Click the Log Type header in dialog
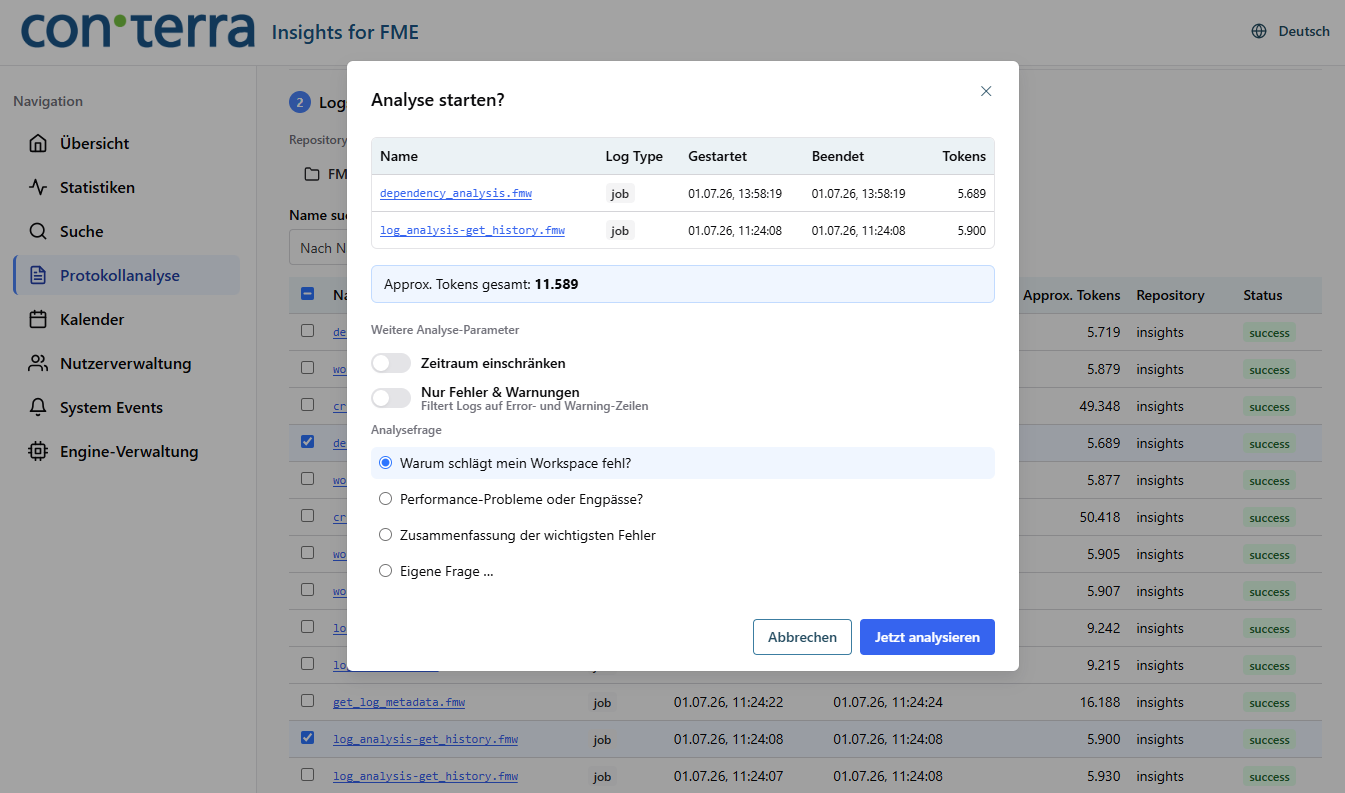1345x793 pixels. (x=634, y=156)
